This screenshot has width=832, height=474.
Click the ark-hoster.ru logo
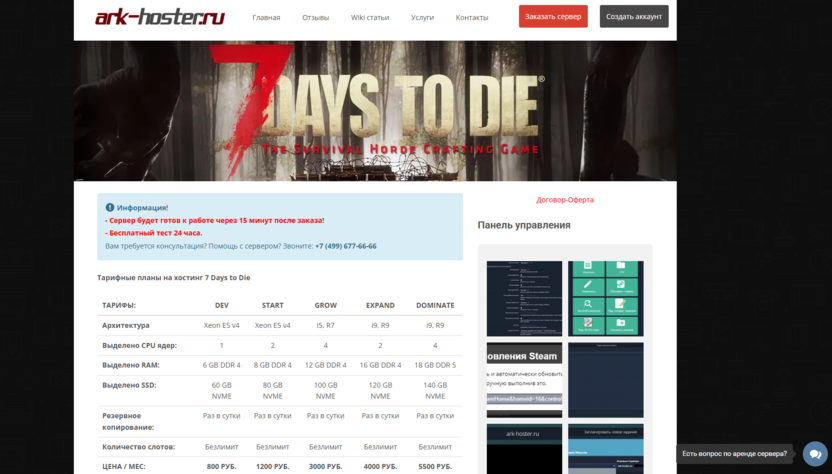coord(160,17)
